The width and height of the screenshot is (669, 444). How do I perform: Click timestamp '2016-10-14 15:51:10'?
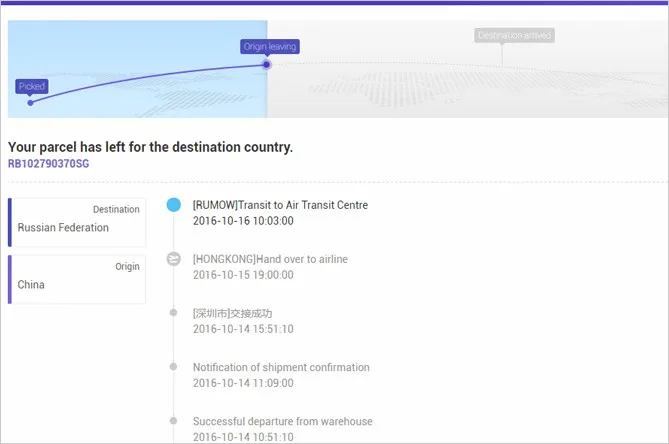[x=243, y=329]
